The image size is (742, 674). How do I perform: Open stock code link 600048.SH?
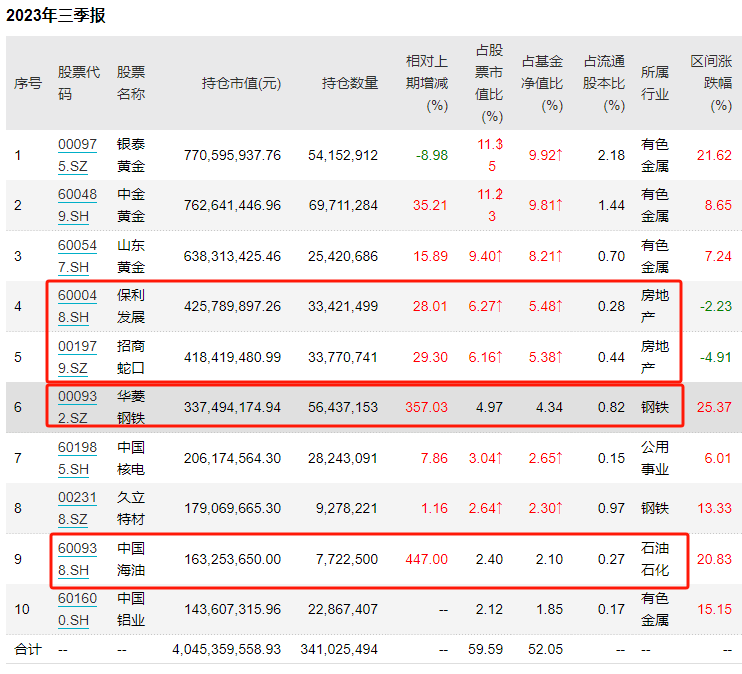[x=78, y=306]
